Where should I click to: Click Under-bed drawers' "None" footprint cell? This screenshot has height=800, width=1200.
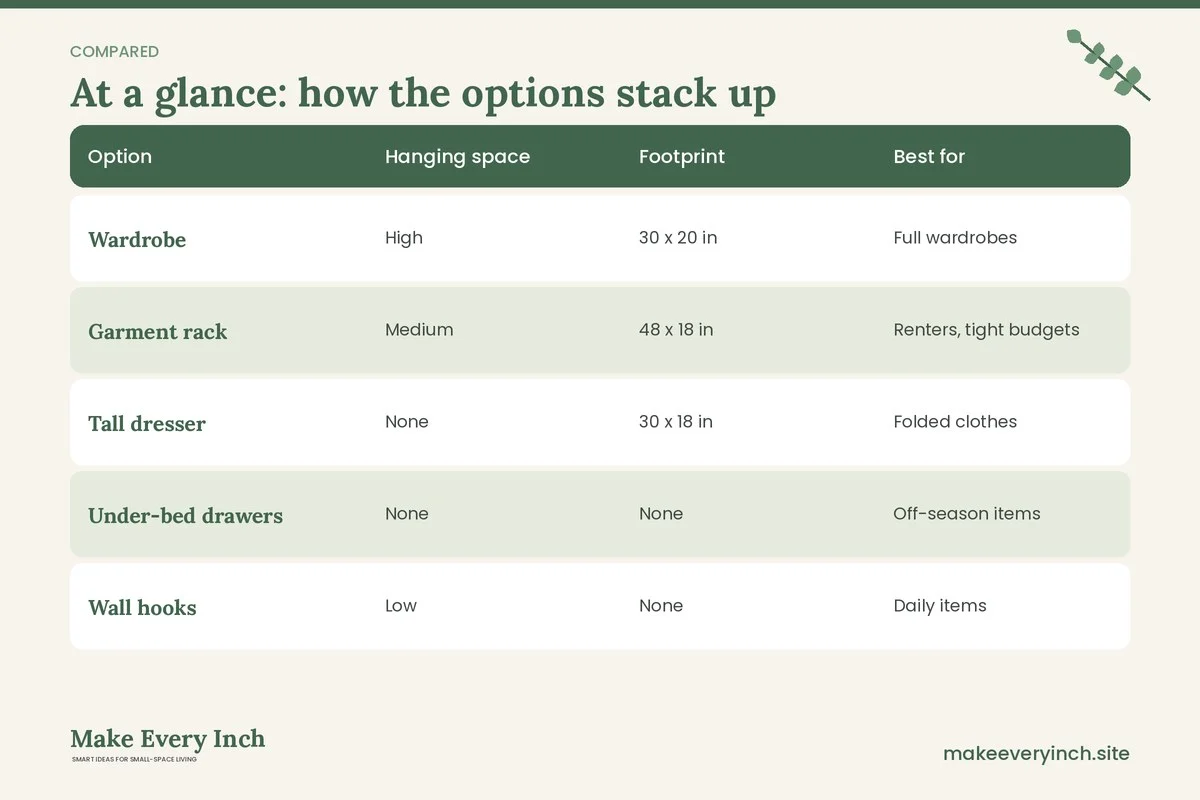661,514
